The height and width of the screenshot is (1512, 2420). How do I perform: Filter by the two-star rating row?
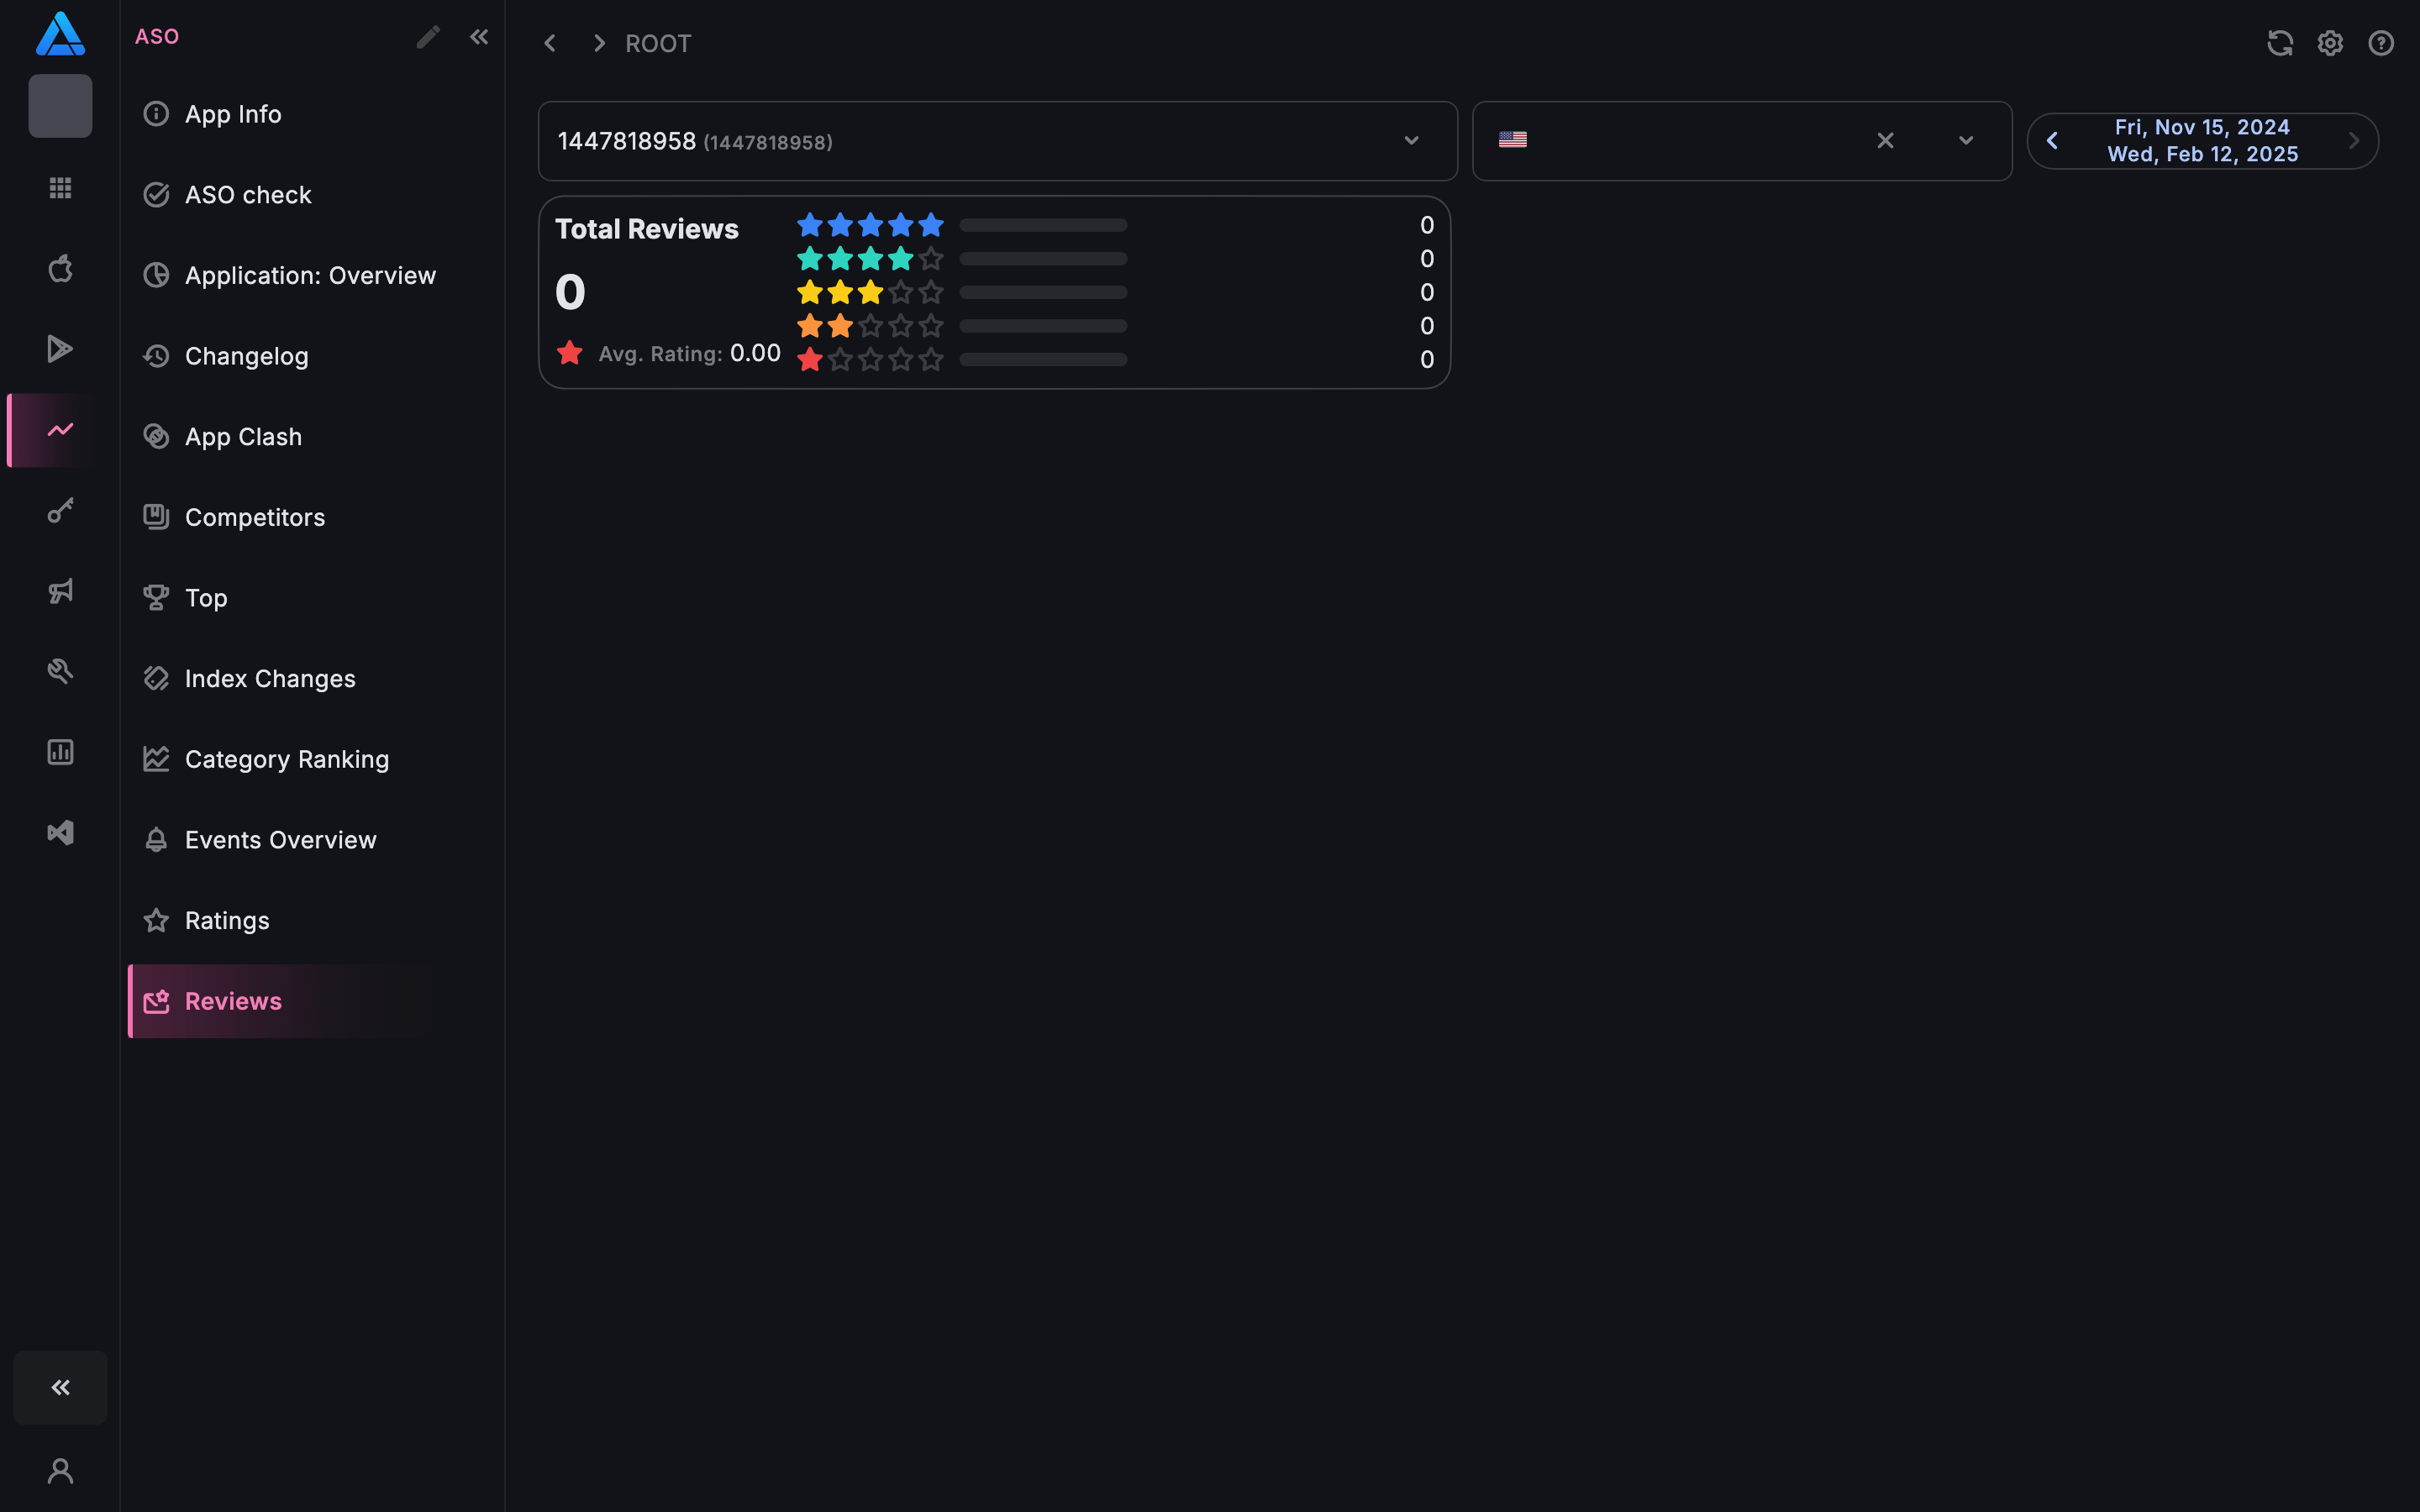click(1115, 326)
